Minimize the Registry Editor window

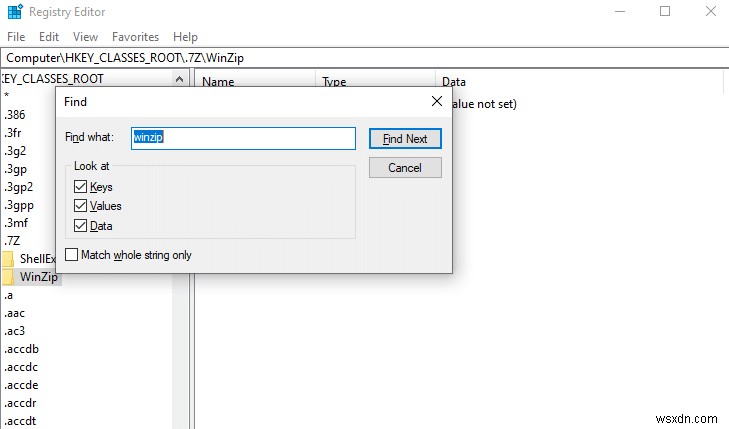620,11
